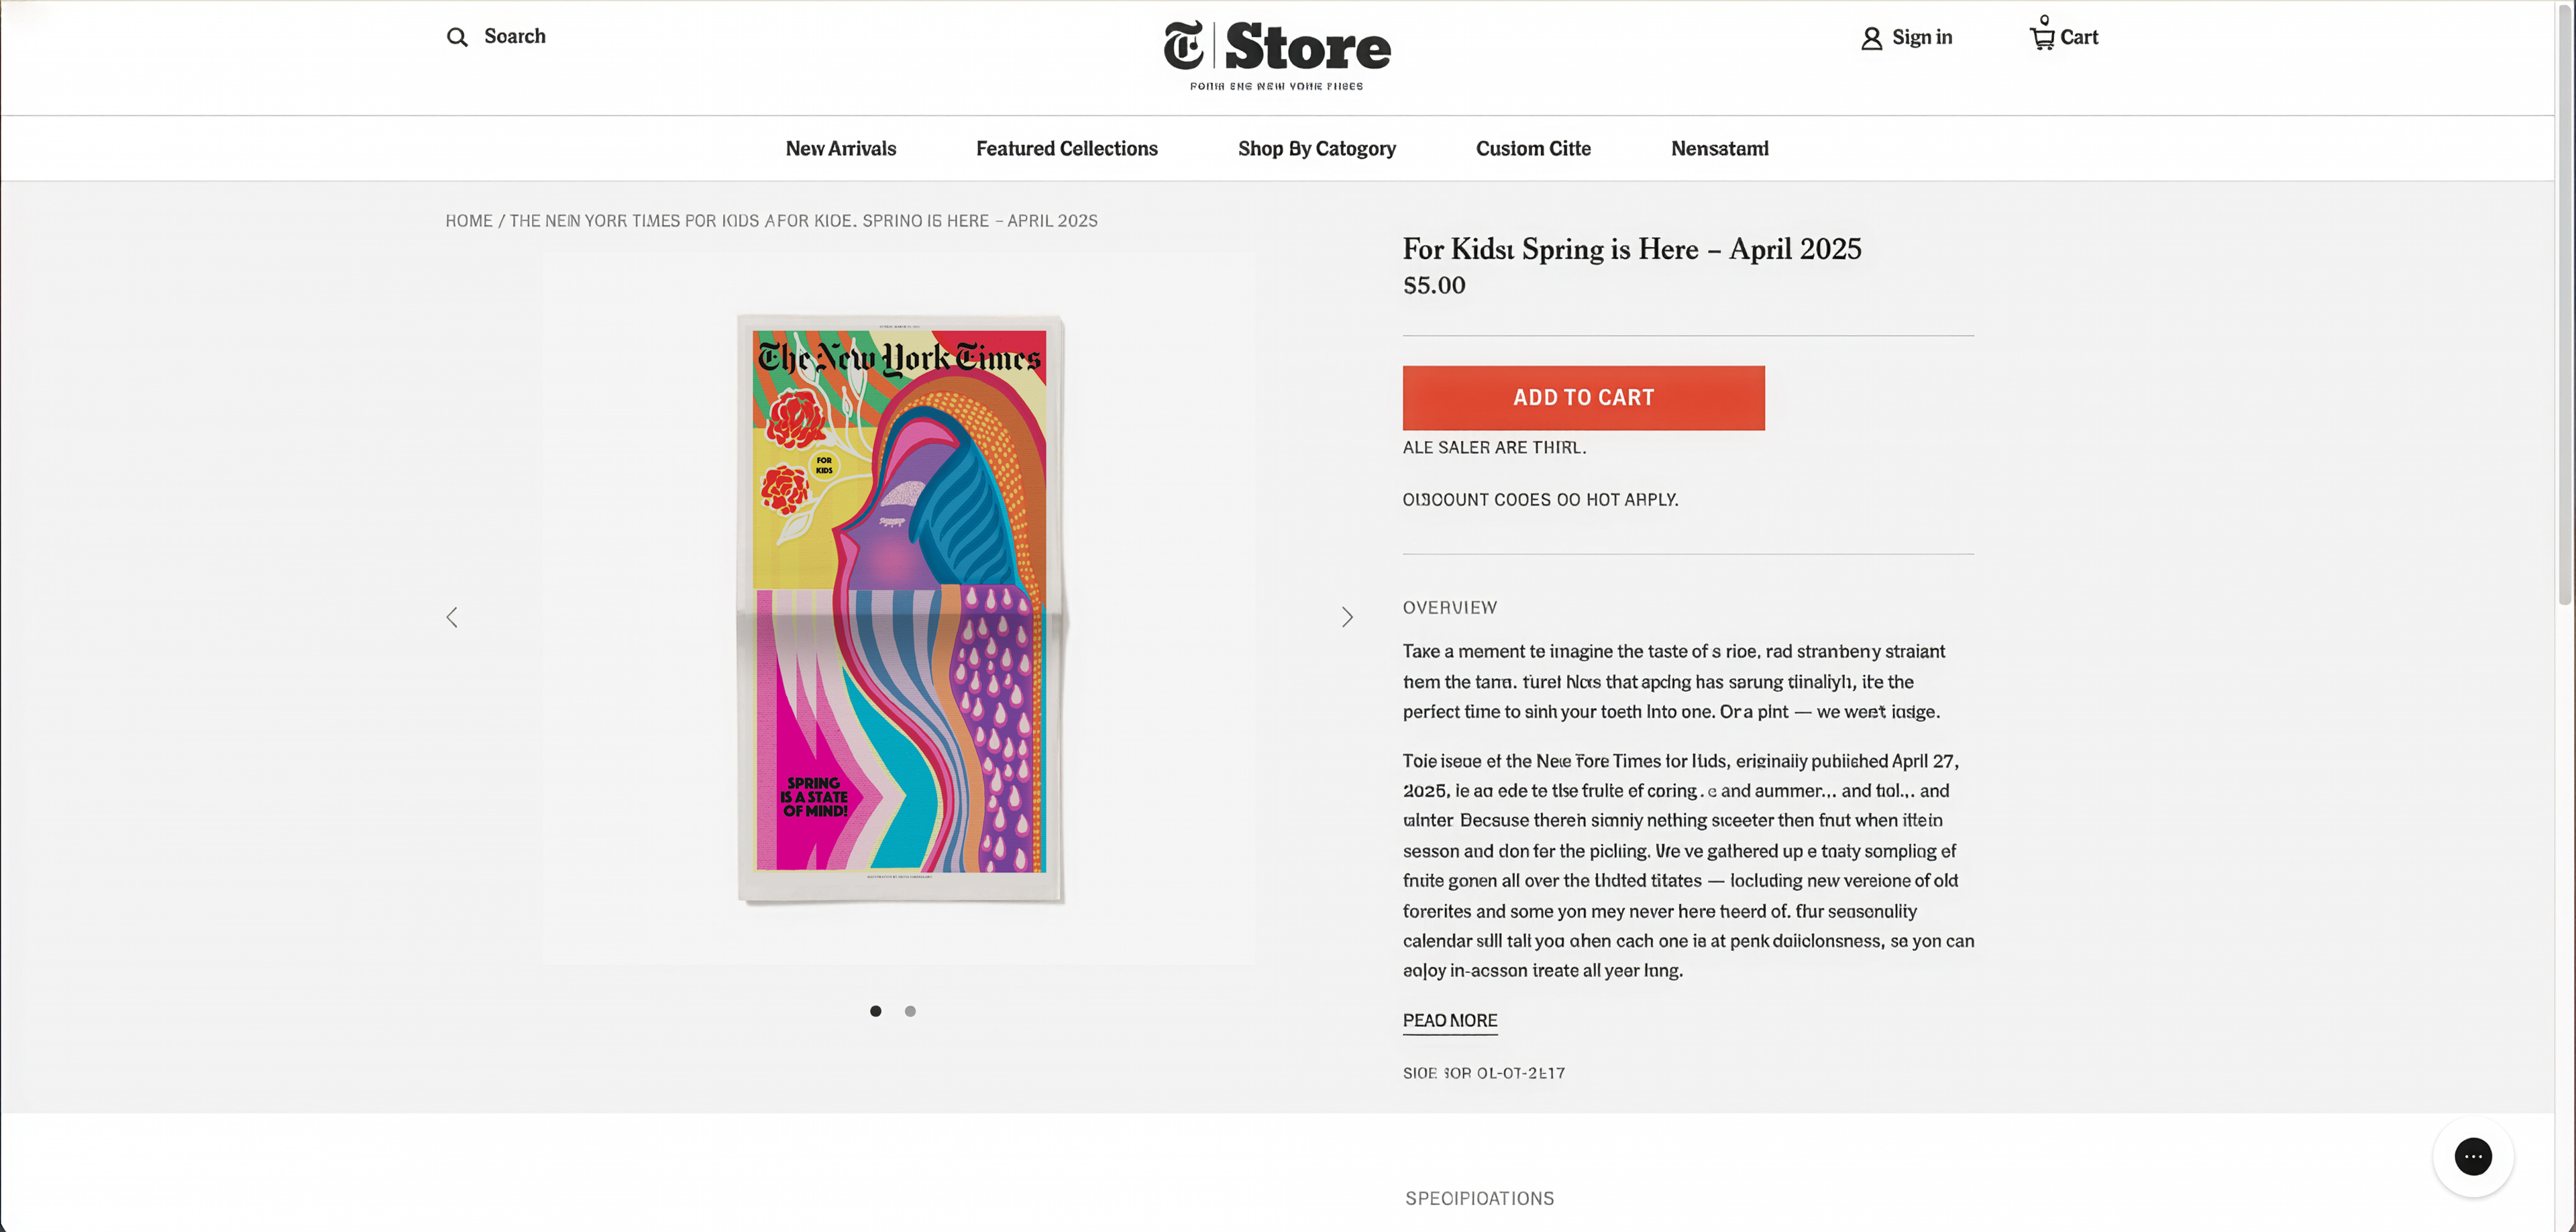Open the New Arrivals menu

pyautogui.click(x=841, y=149)
